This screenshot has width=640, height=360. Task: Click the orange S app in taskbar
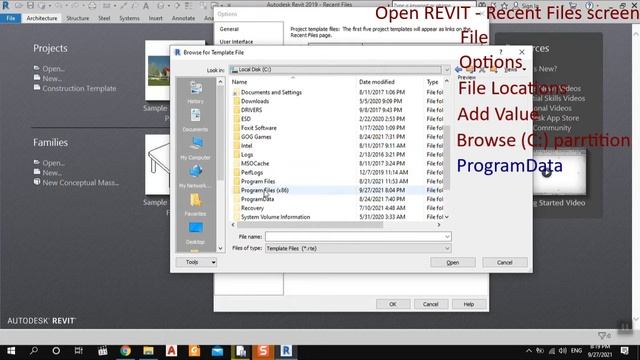[263, 351]
